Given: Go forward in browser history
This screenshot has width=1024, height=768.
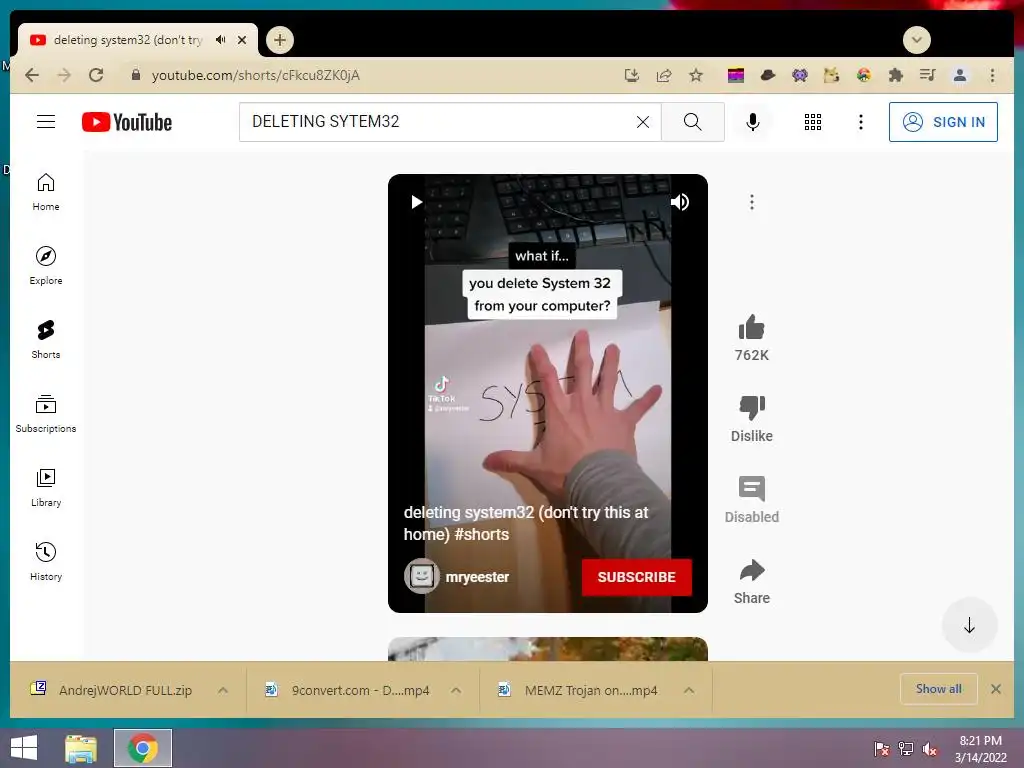Looking at the screenshot, I should [x=64, y=75].
